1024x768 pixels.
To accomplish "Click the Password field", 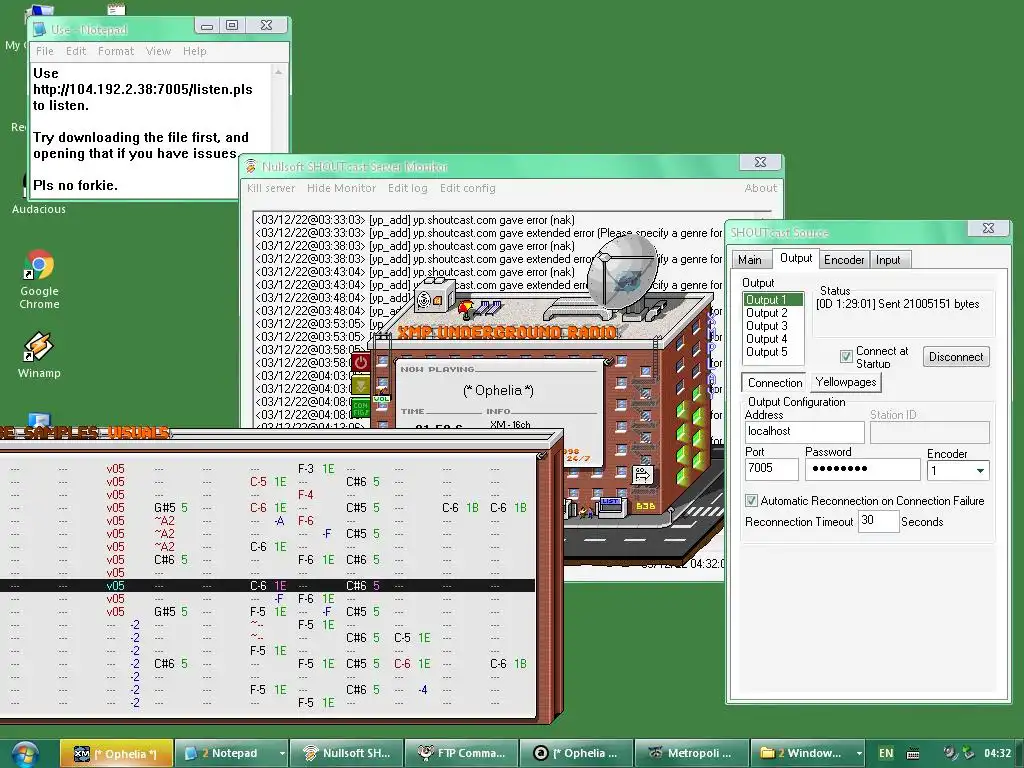I will click(863, 469).
